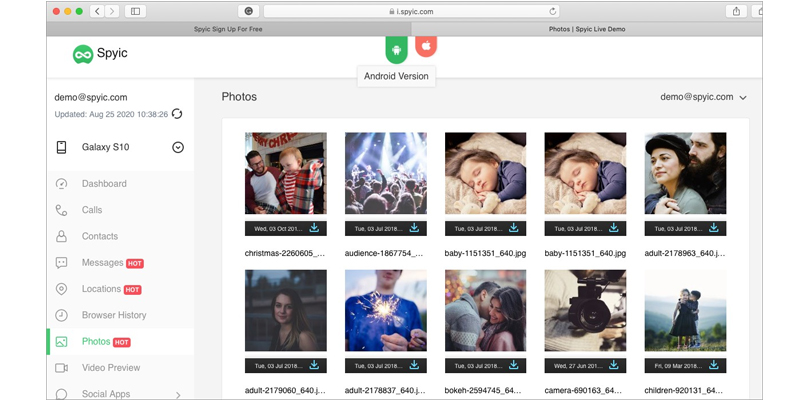
Task: Click the Android Version tooltip label
Action: (x=396, y=76)
